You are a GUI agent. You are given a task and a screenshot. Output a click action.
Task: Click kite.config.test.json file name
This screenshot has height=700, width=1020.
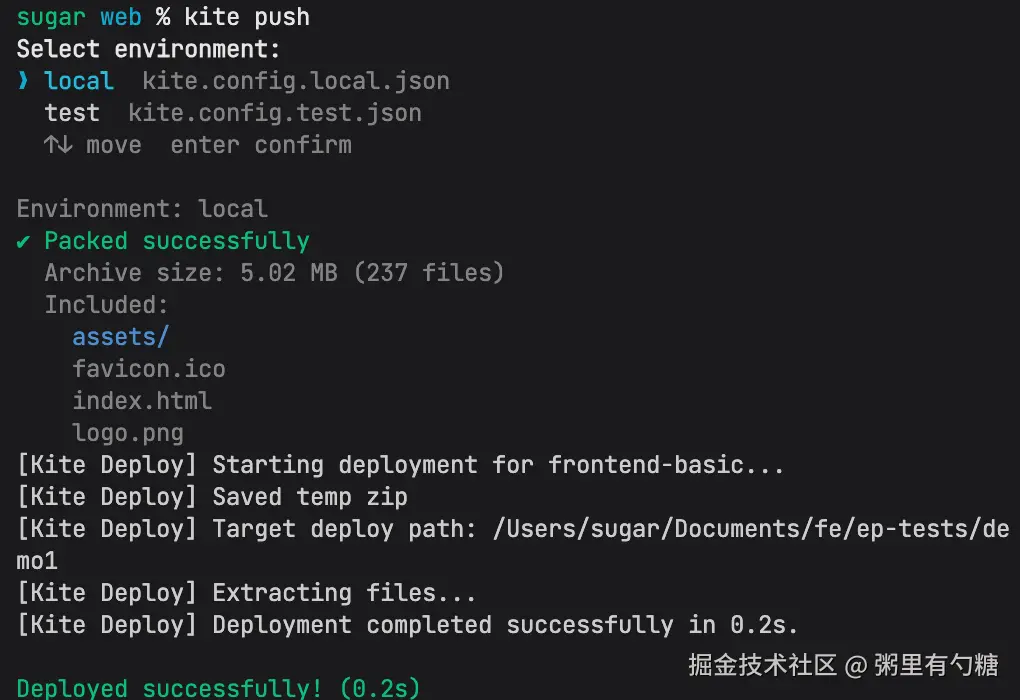pyautogui.click(x=275, y=113)
